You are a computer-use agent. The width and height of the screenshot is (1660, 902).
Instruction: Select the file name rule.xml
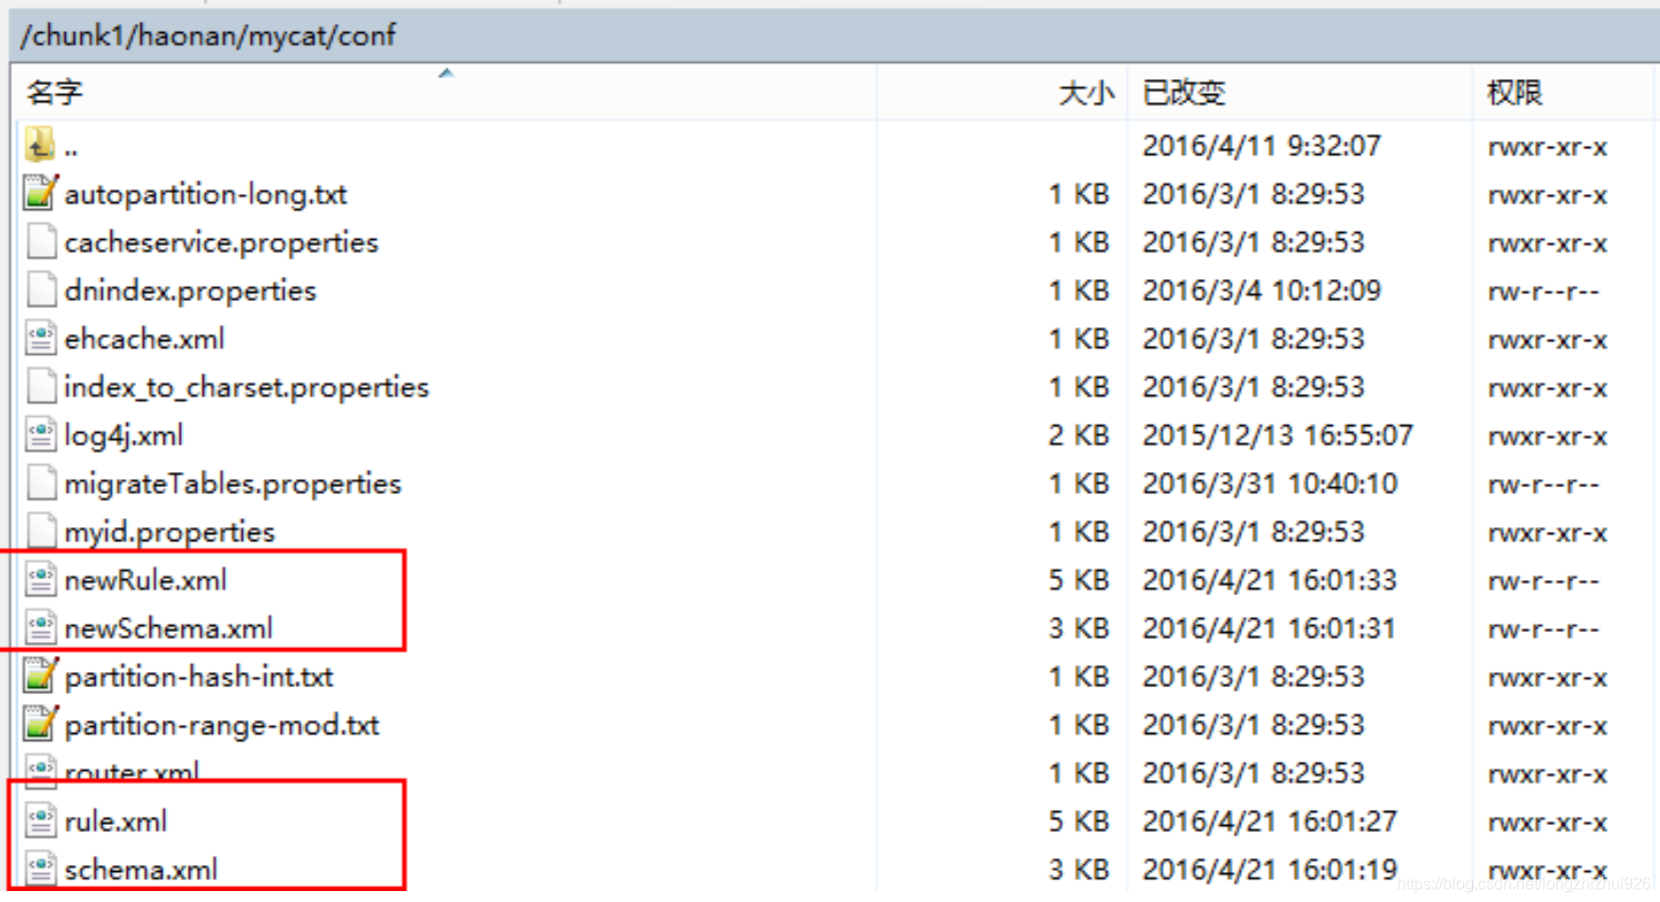coord(116,821)
